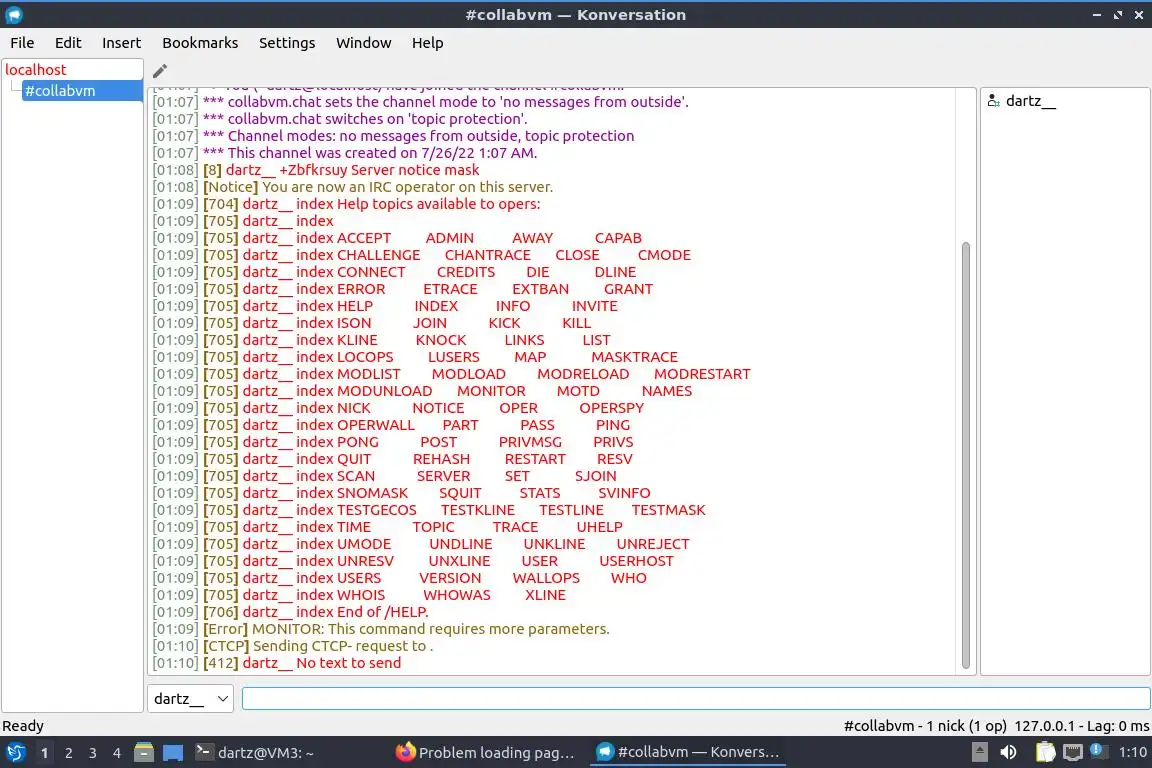Click the word CHANTRACE in chat log
This screenshot has height=768, width=1152.
487,255
